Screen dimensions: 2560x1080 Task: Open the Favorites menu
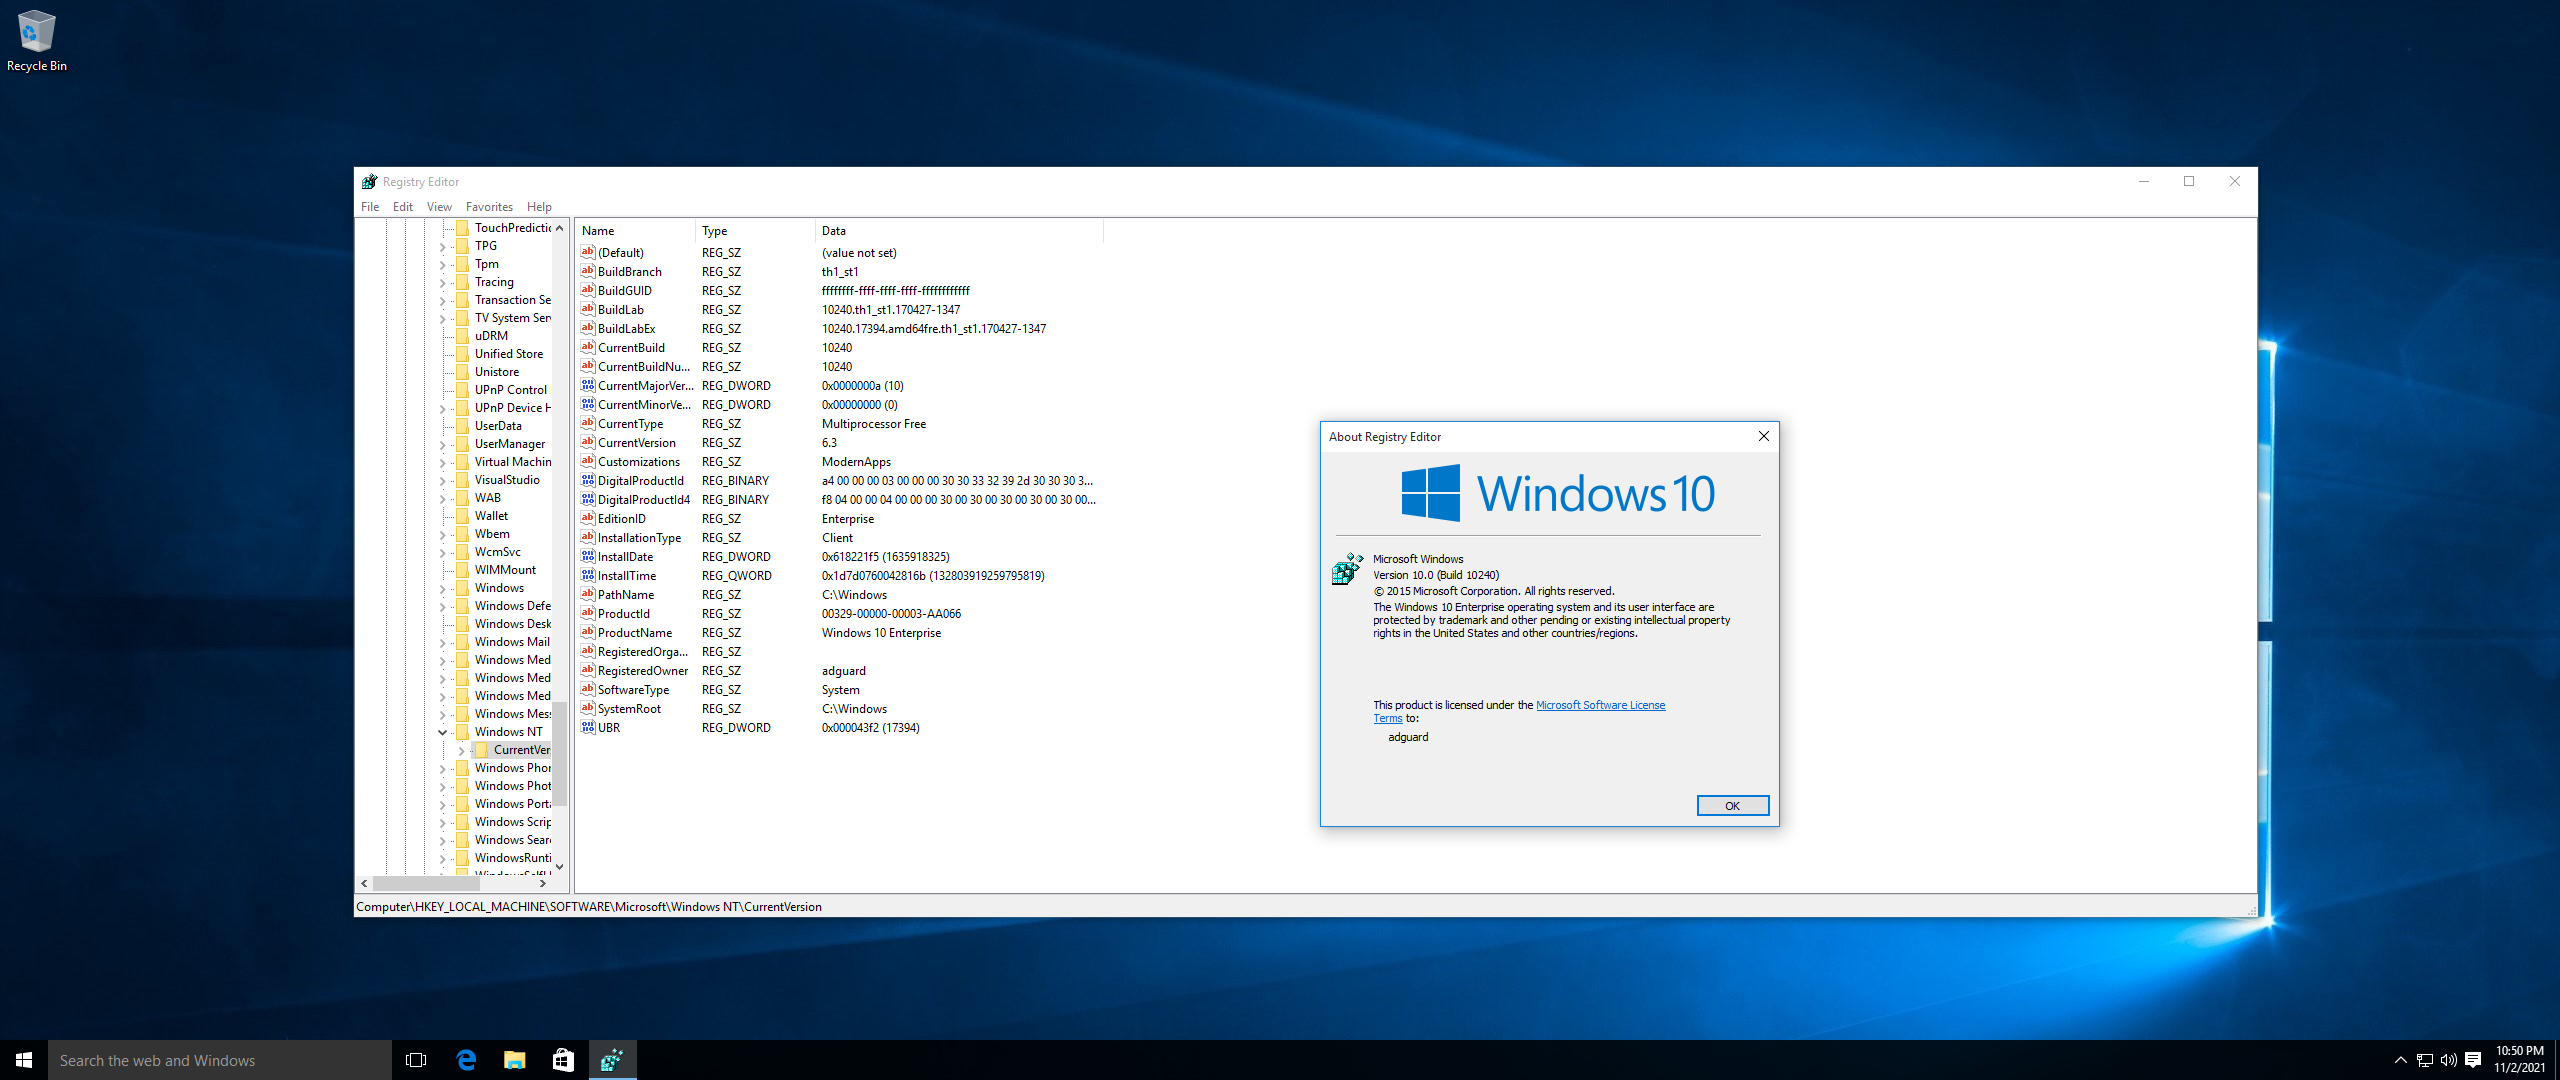tap(489, 207)
